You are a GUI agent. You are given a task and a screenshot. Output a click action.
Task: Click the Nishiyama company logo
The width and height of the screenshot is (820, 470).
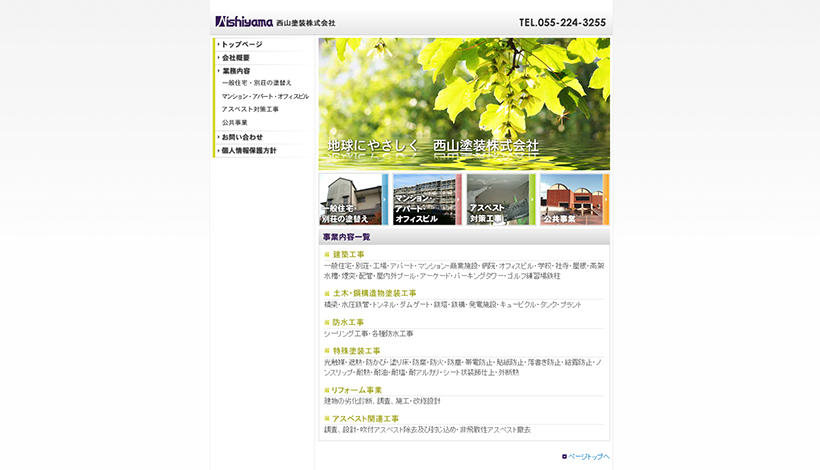[x=244, y=22]
